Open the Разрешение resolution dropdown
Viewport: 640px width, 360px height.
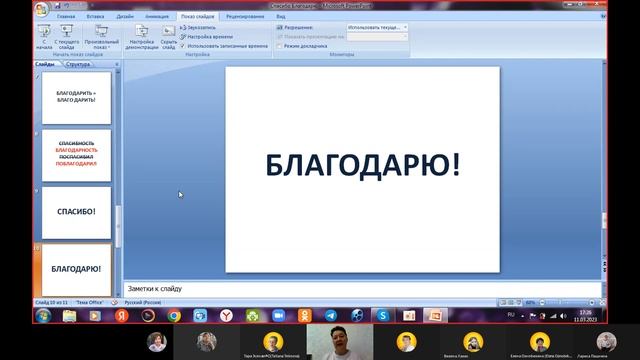[377, 27]
